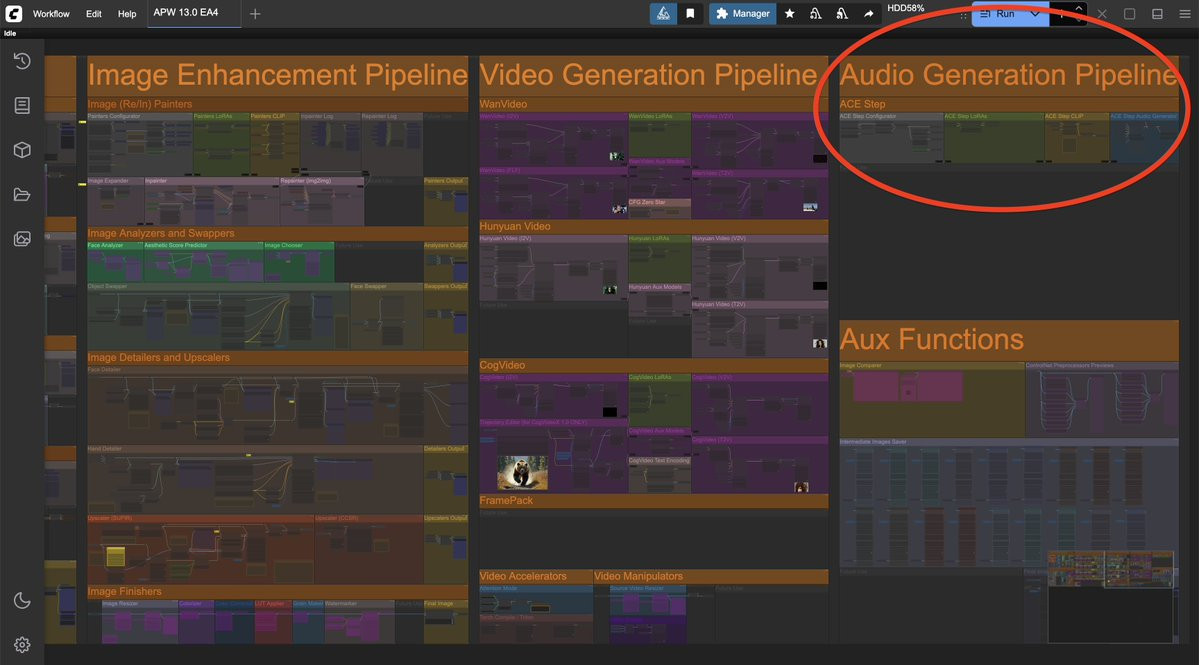Select the Aux Functions group title
The width and height of the screenshot is (1199, 665).
point(931,339)
